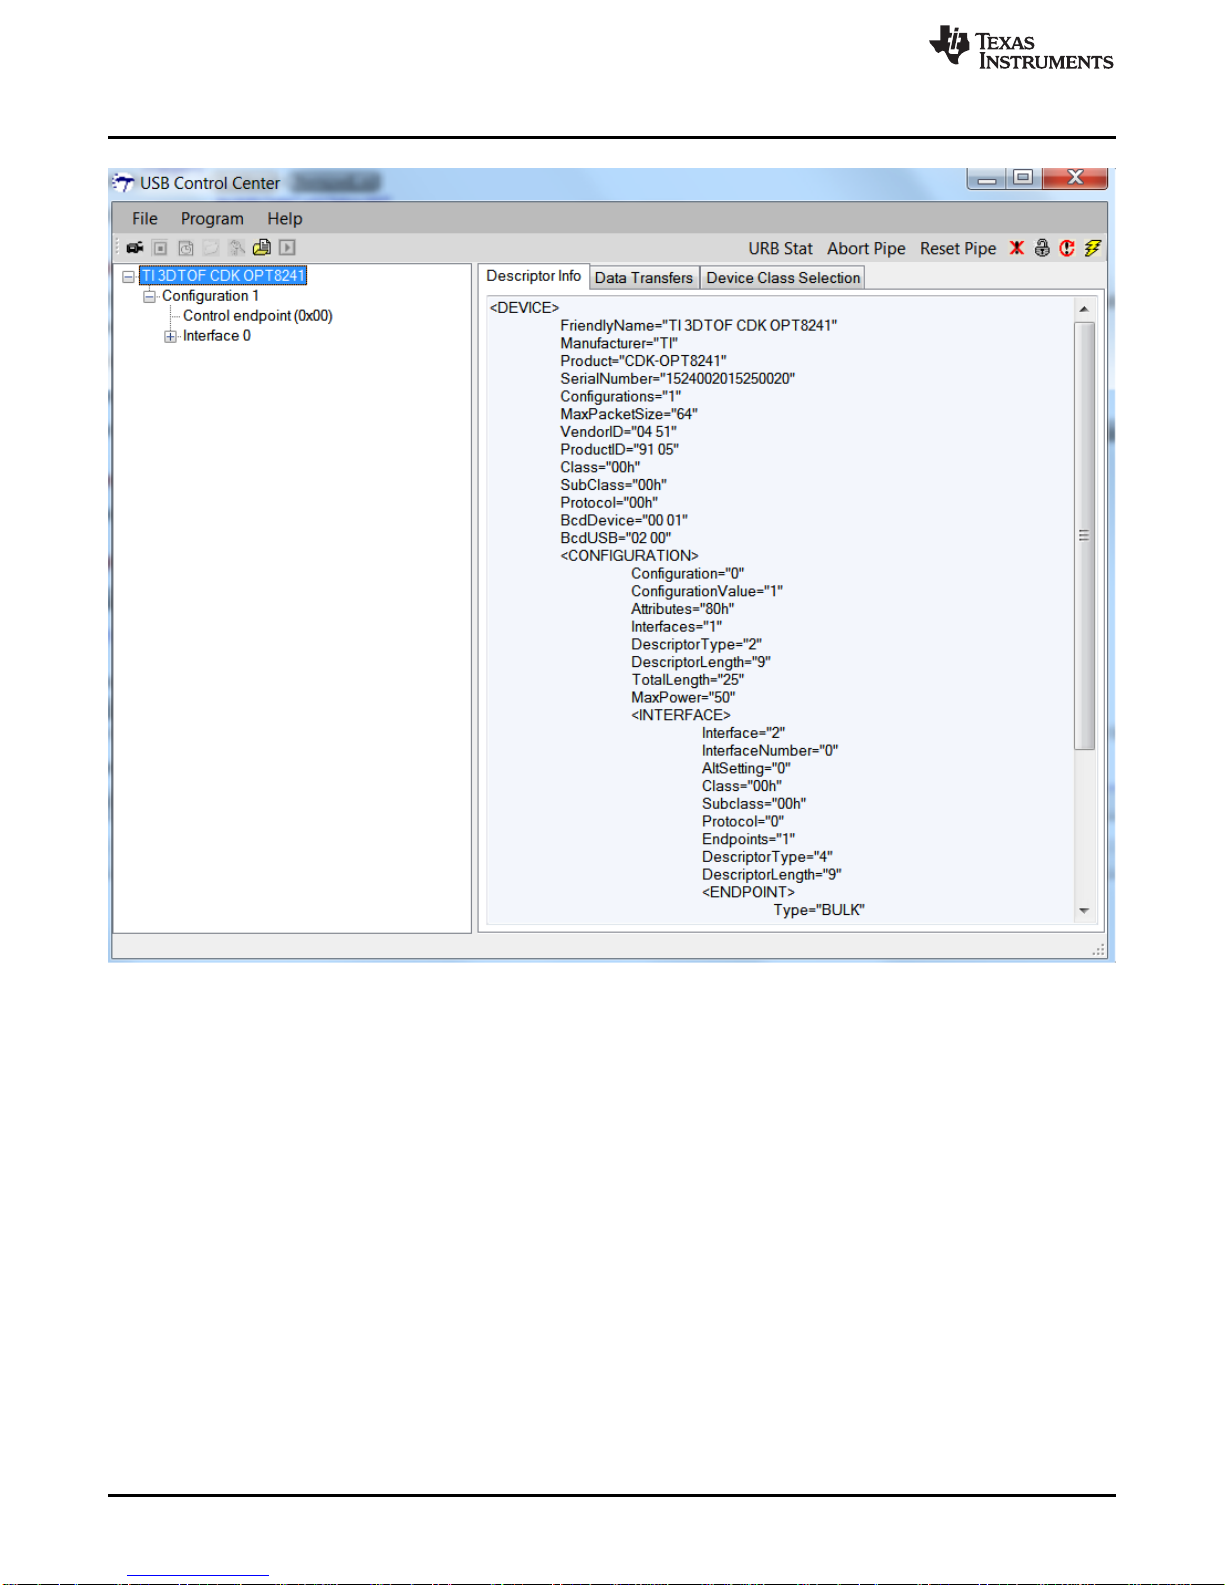Select Control endpoint (0x00) in the tree
Image resolution: width=1225 pixels, height=1585 pixels.
tap(258, 316)
